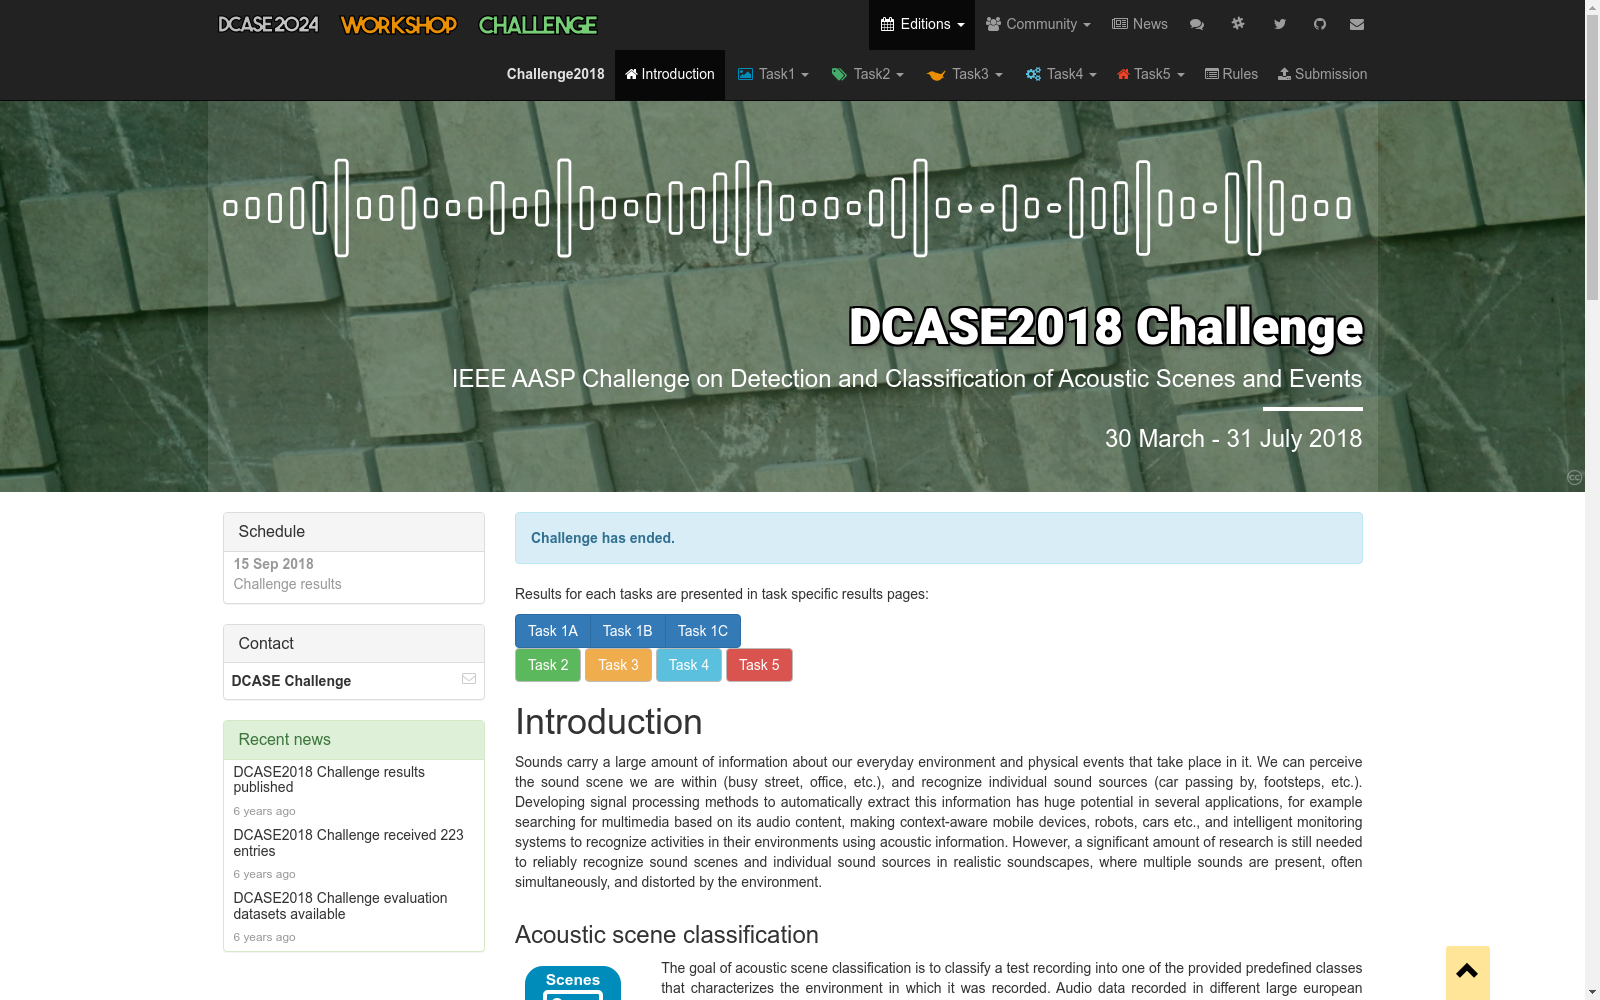Open Task 1C results
This screenshot has width=1600, height=1000.
(703, 631)
